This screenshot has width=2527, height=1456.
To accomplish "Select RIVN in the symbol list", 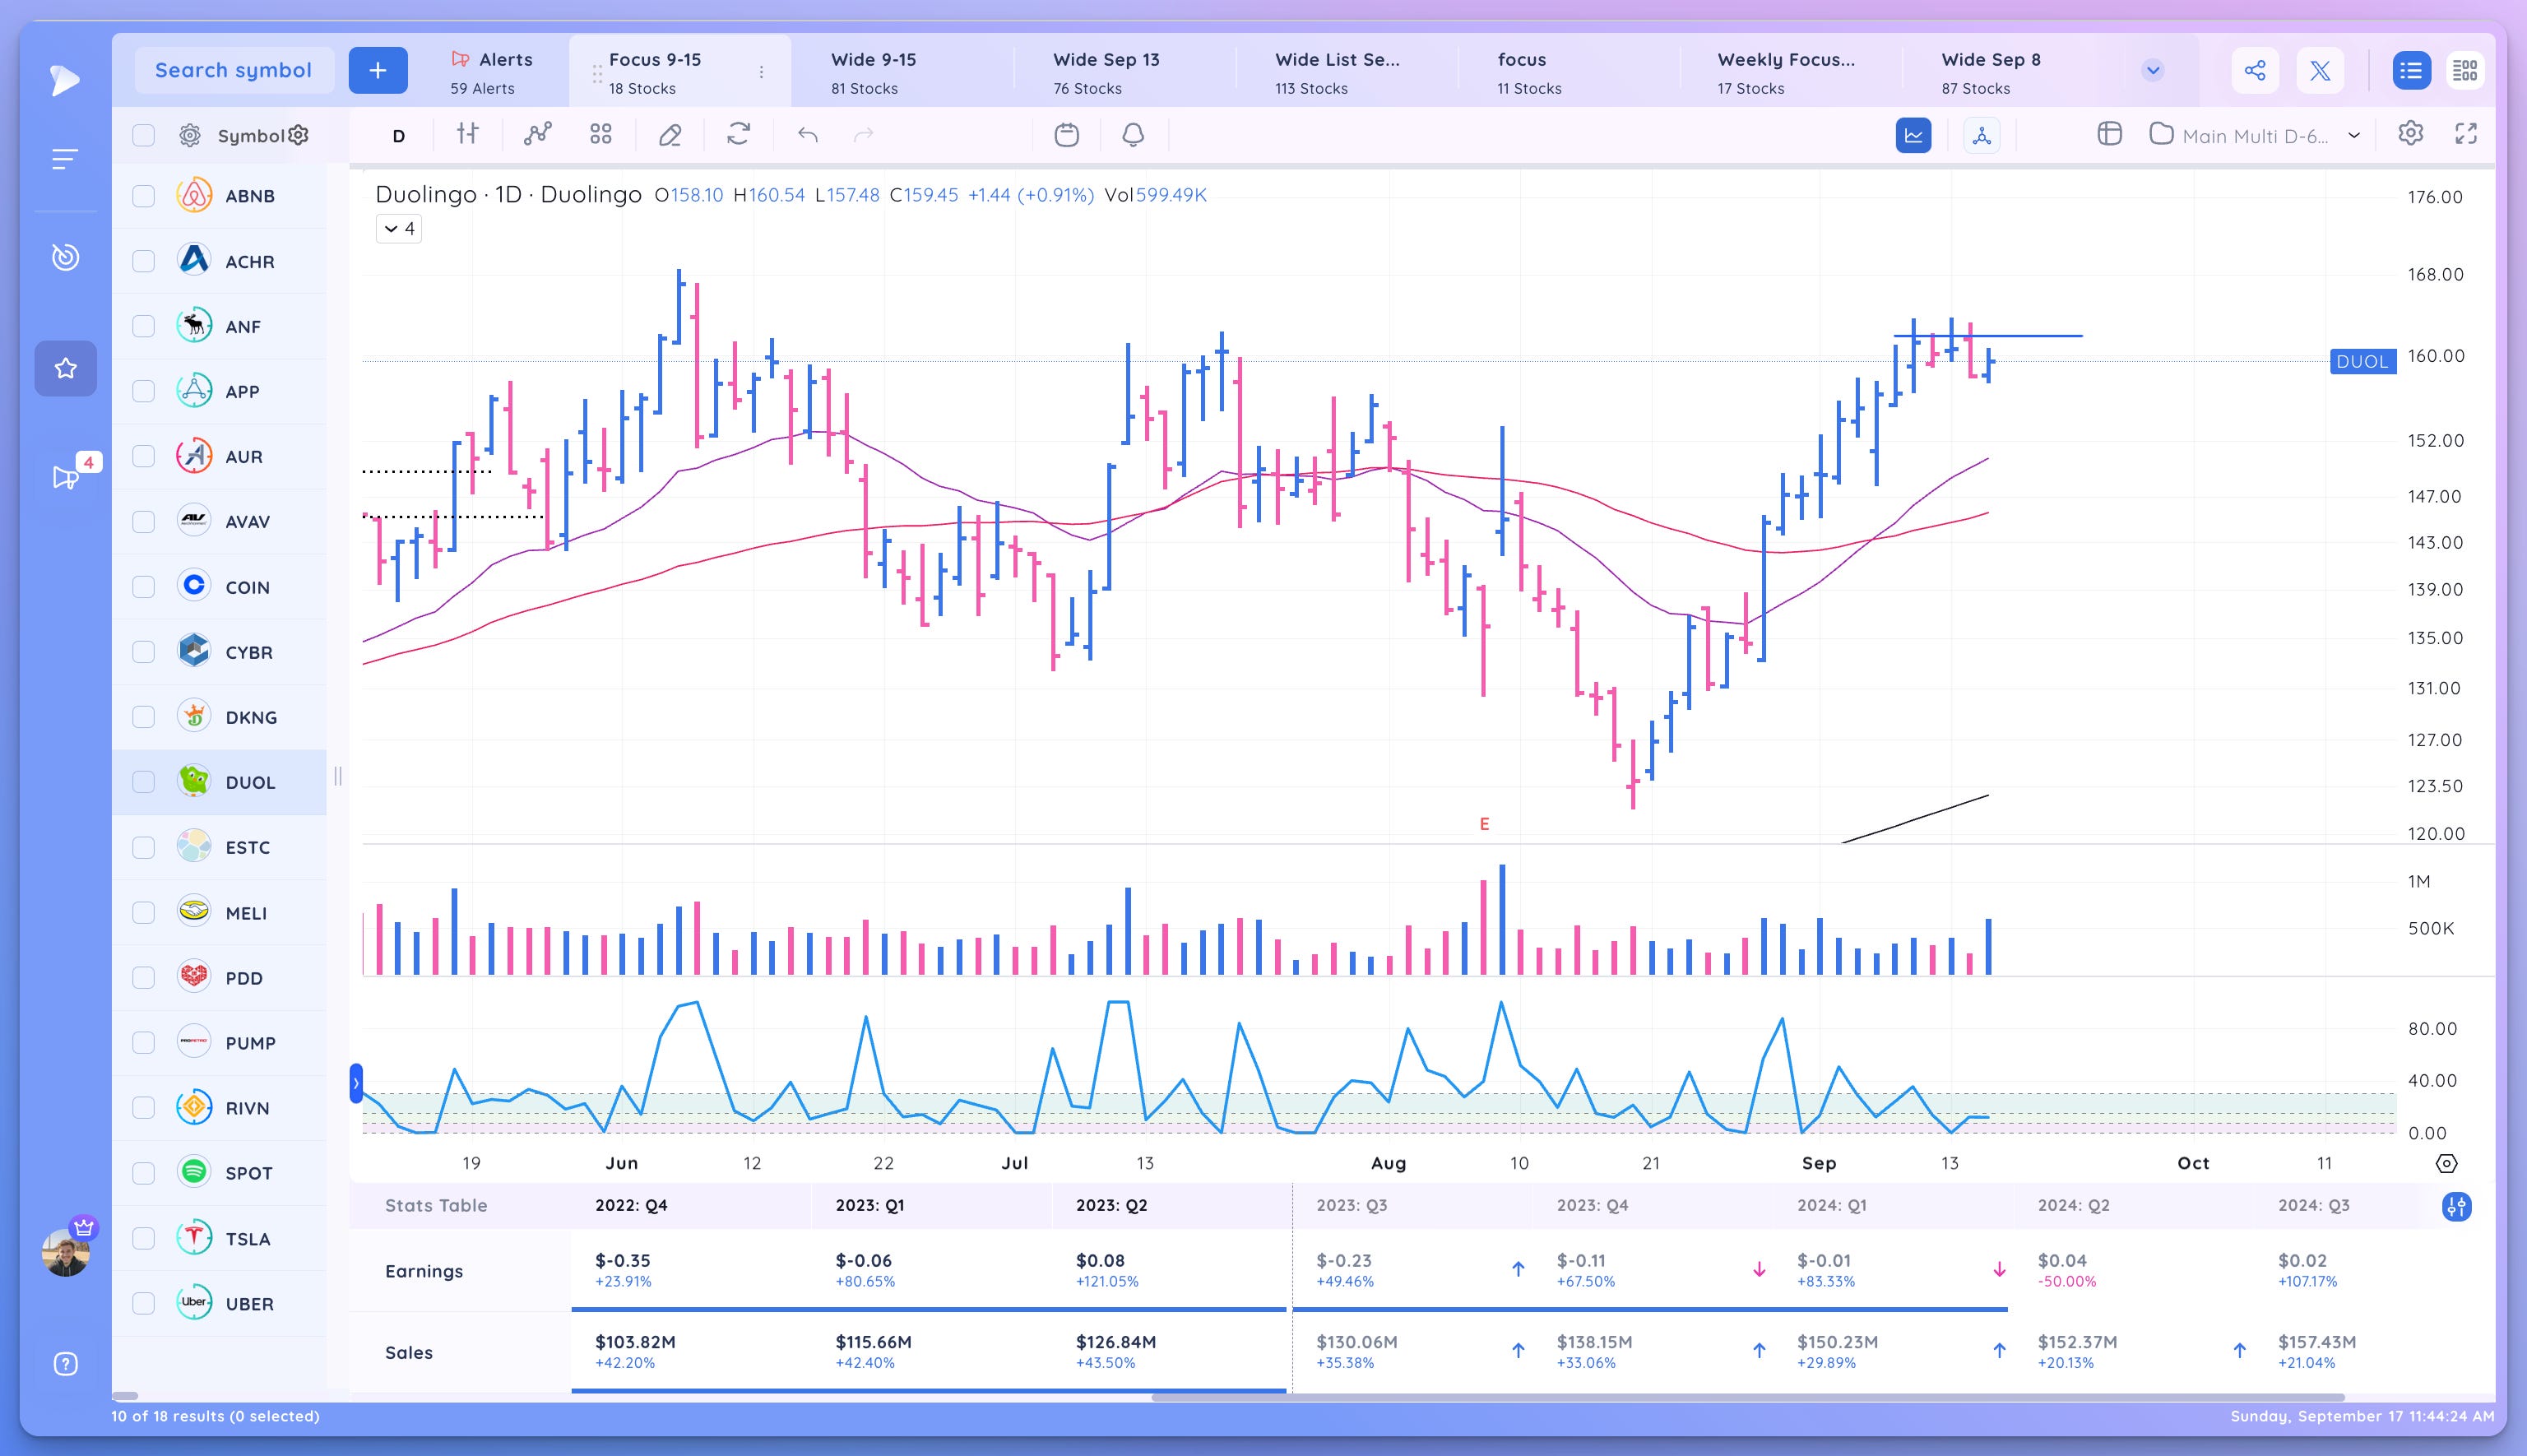I will (x=220, y=1108).
